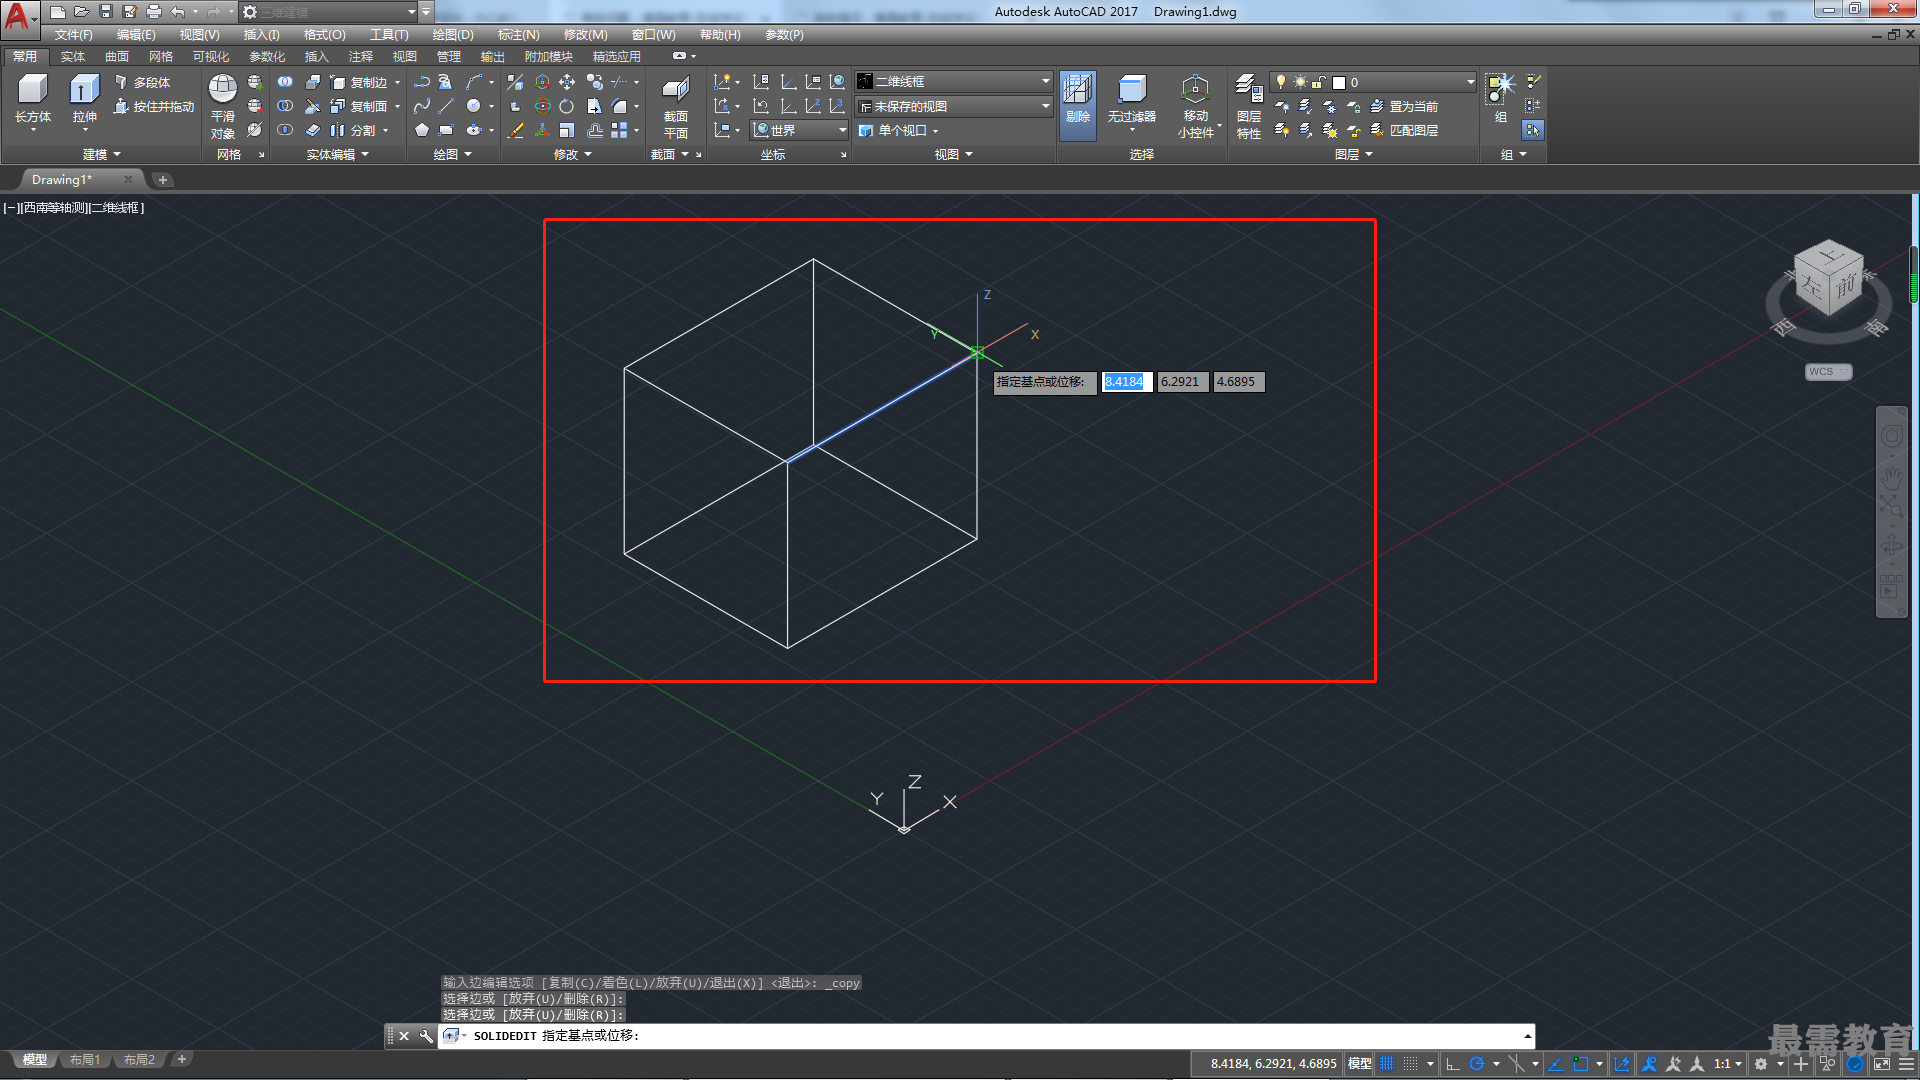Click the Culling (剔除) selection button
Screen dimensions: 1920x1080
(x=1078, y=104)
